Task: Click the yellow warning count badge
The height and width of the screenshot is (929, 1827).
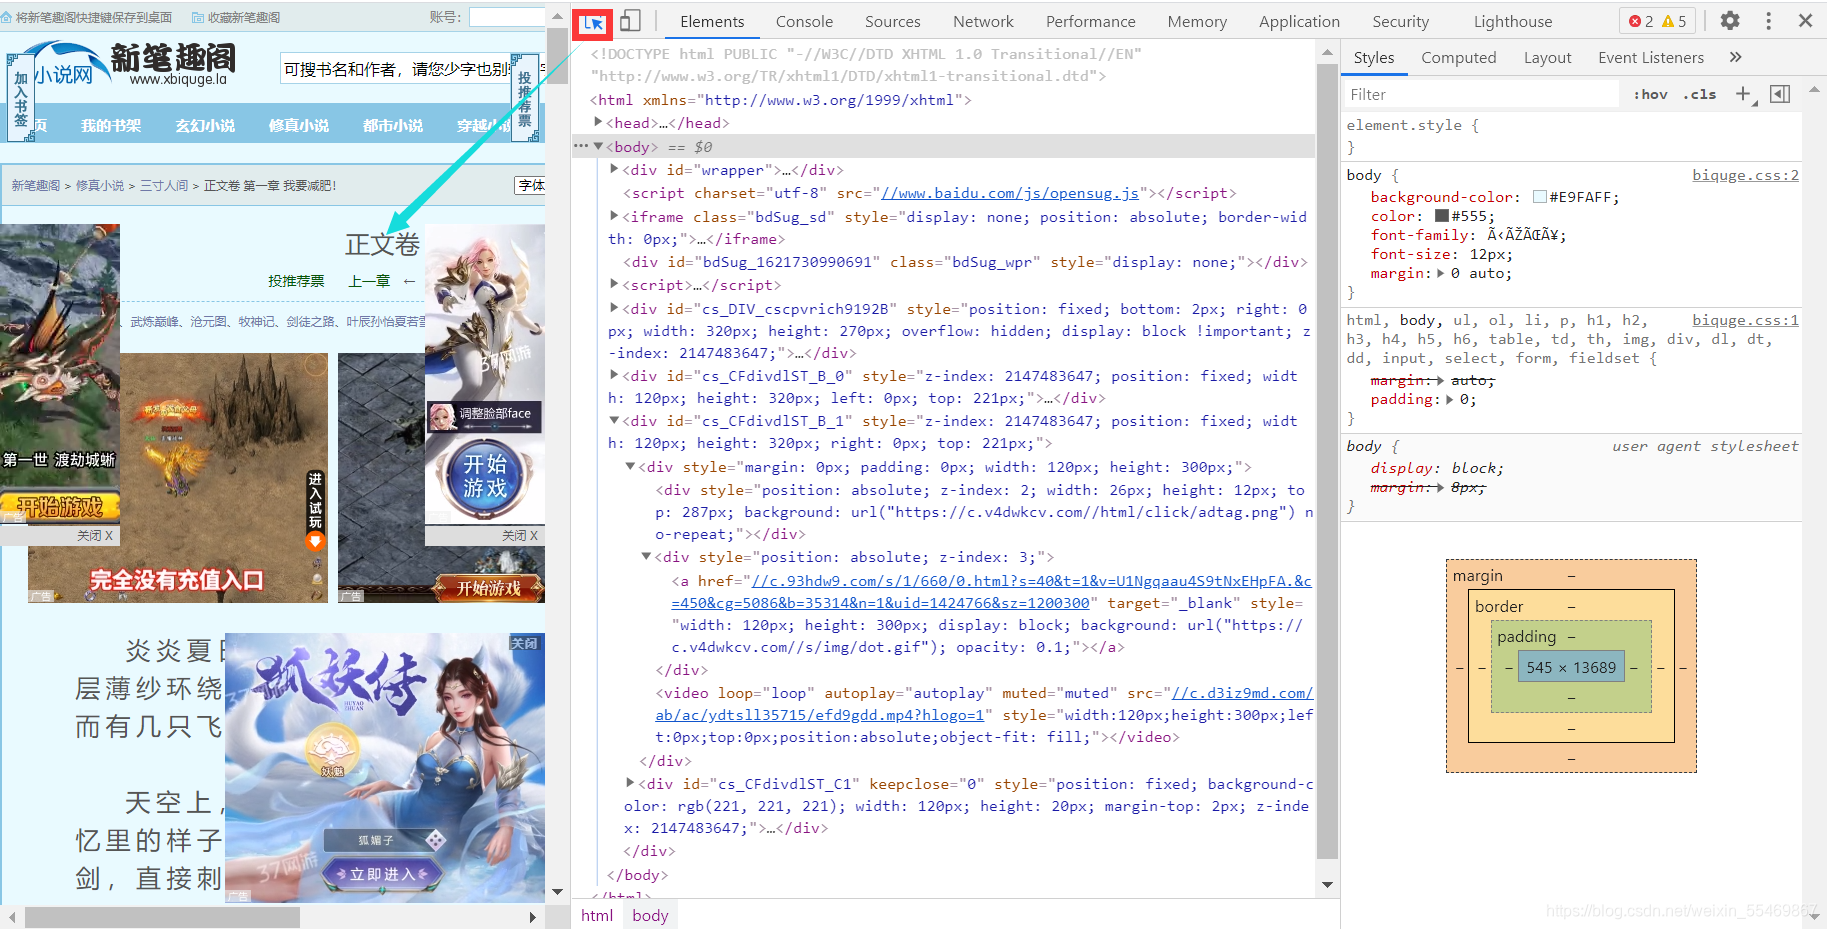Action: pos(1674,21)
